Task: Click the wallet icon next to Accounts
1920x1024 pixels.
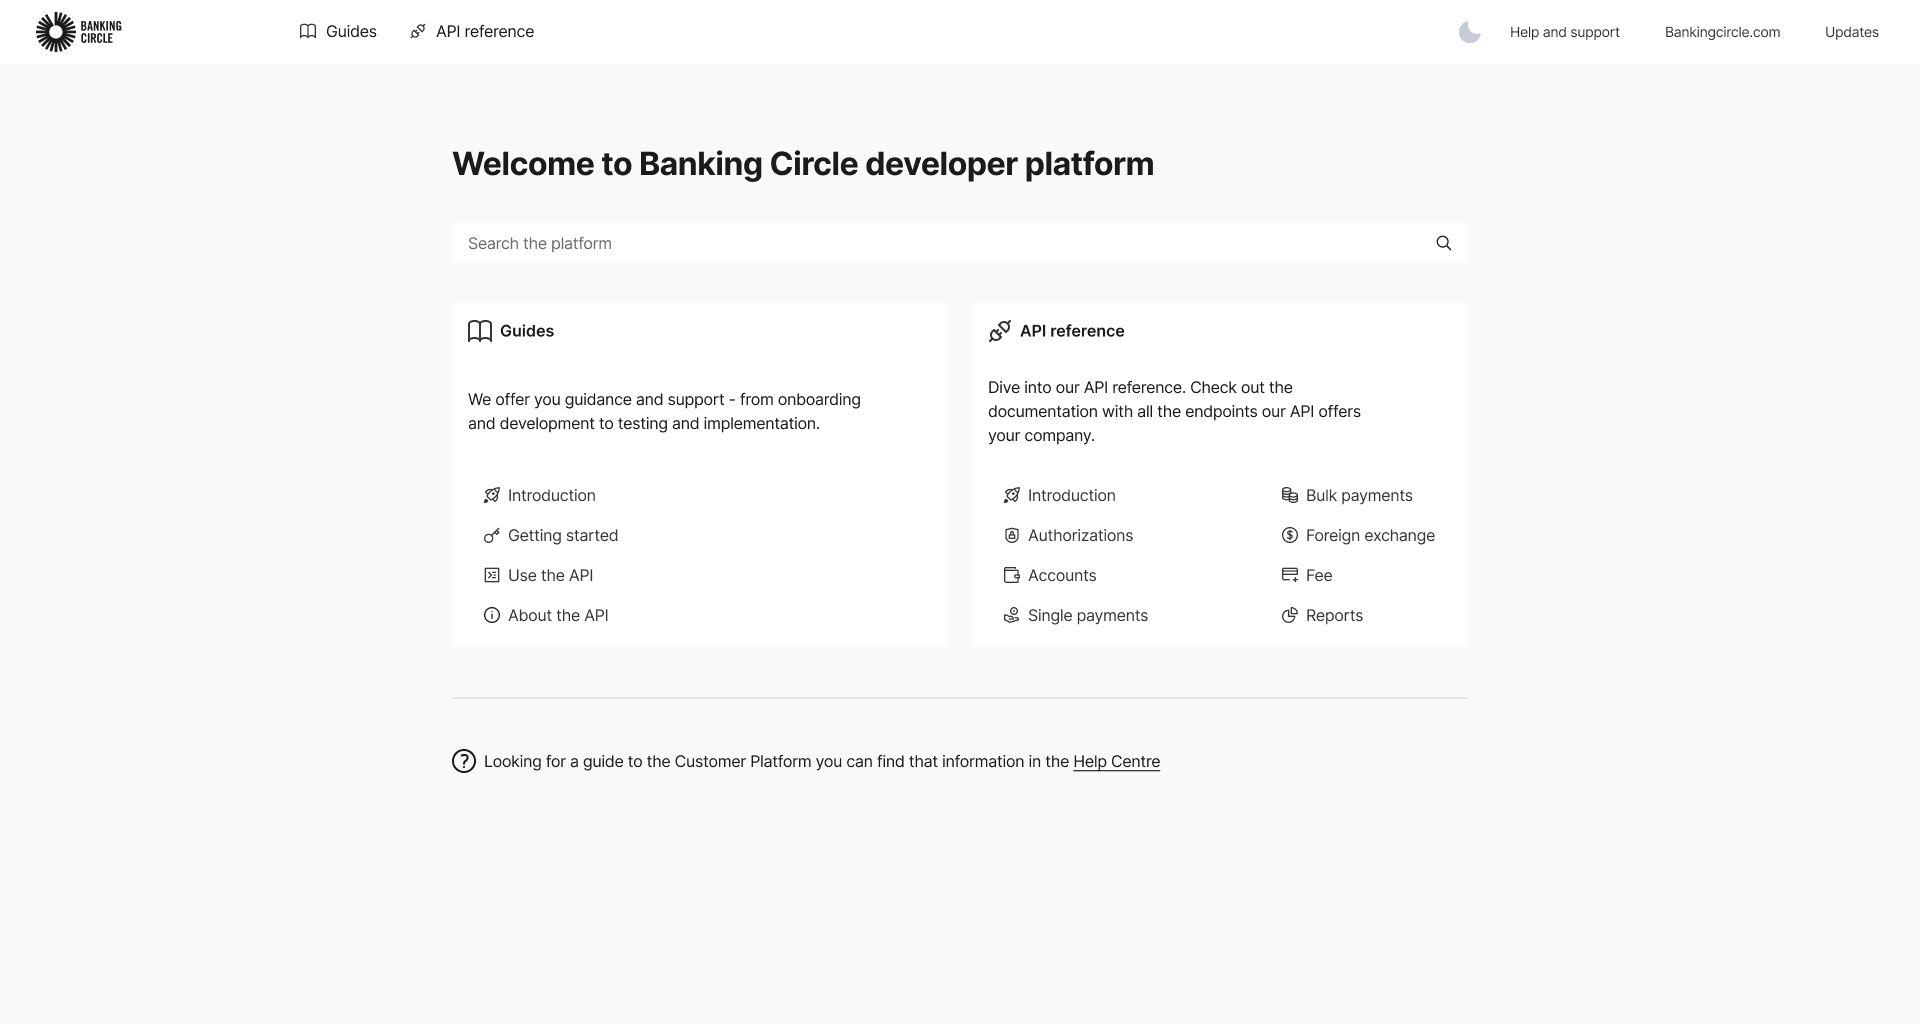Action: tap(1012, 575)
